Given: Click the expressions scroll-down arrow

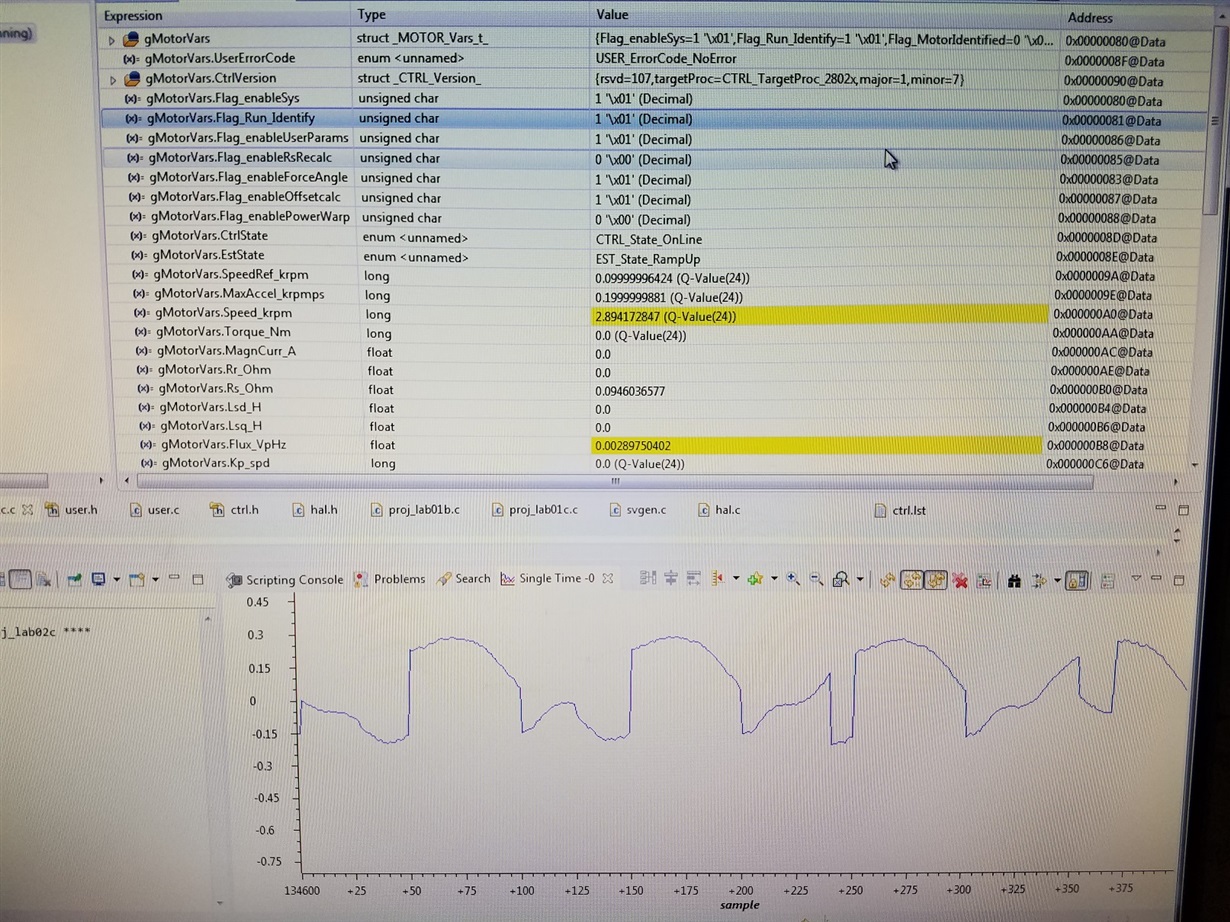Looking at the screenshot, I should [x=1195, y=465].
